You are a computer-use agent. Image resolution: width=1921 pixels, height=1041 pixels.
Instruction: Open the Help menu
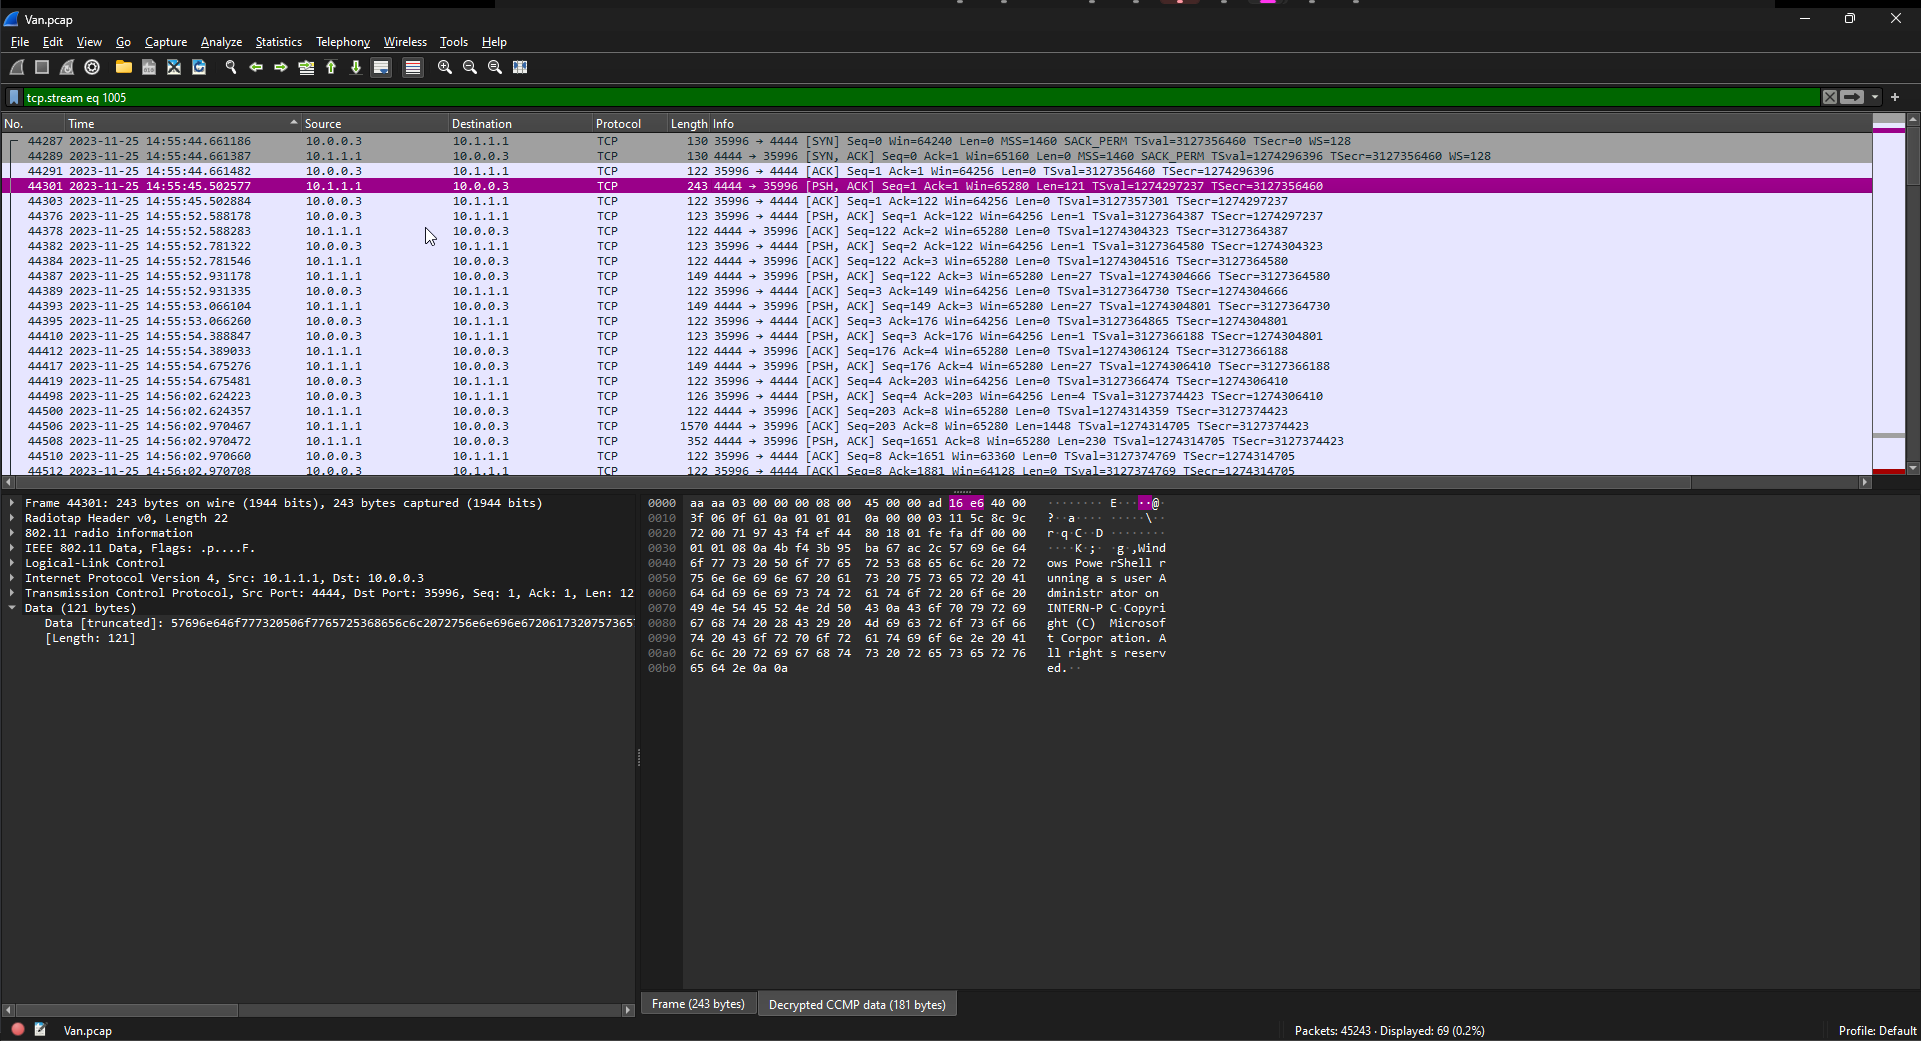tap(494, 42)
